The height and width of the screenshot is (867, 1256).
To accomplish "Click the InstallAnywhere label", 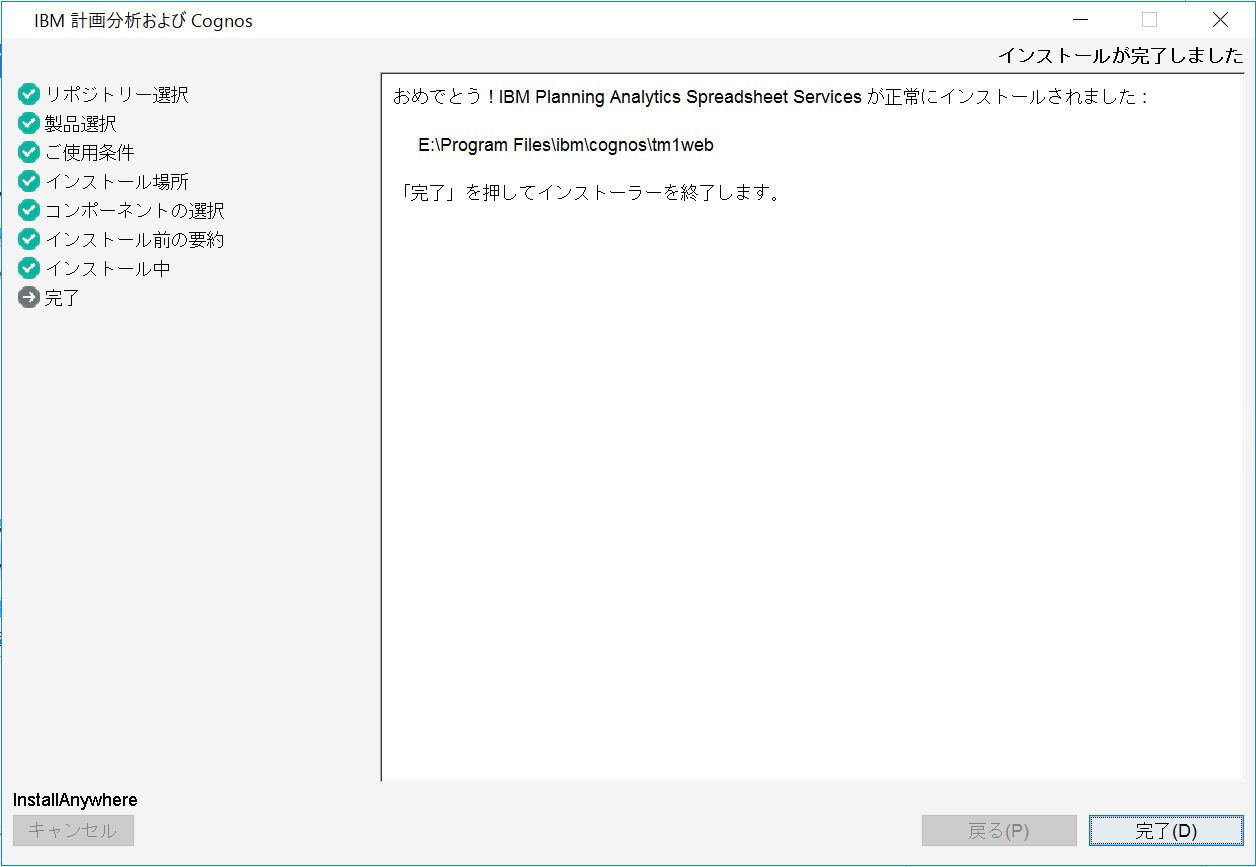I will click(75, 800).
